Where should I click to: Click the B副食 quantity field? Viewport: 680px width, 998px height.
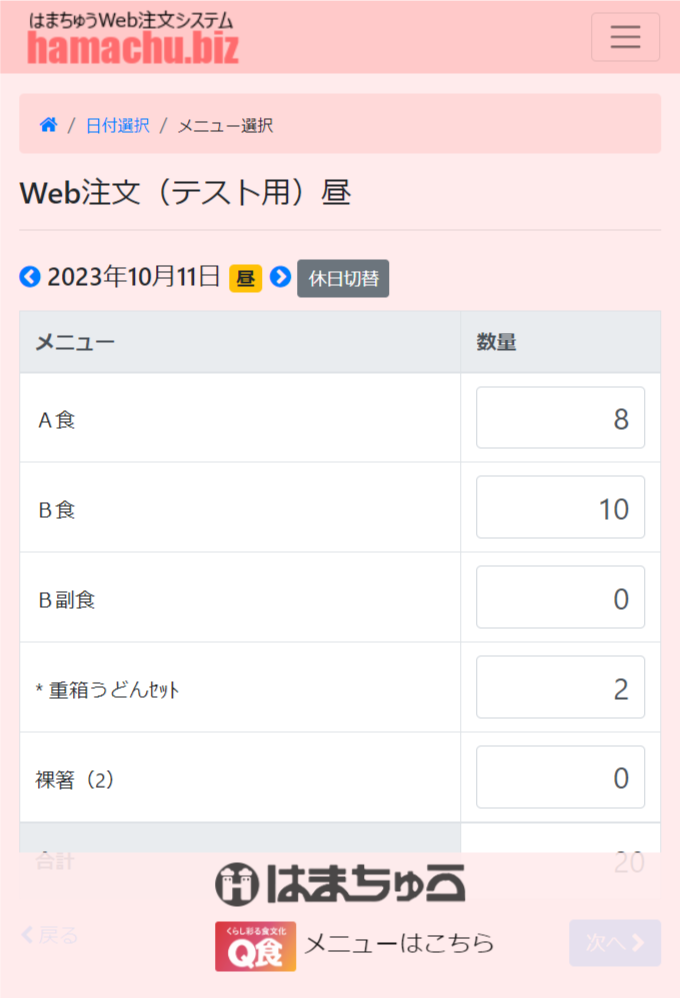pyautogui.click(x=560, y=598)
